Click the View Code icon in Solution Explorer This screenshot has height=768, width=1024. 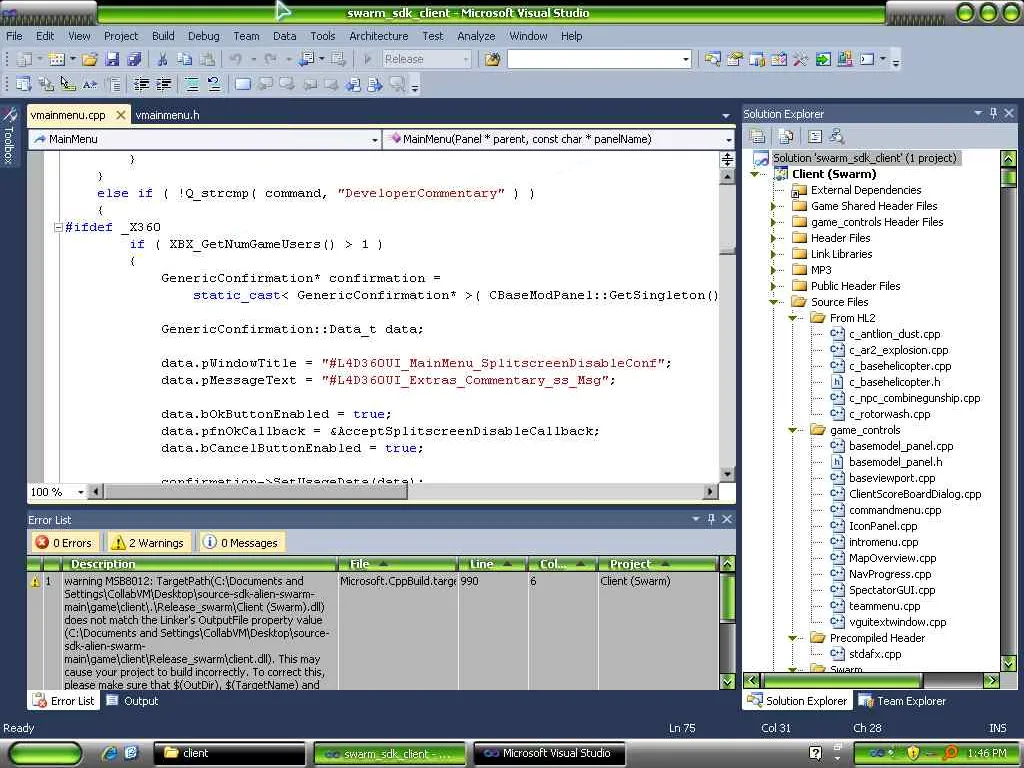coord(814,136)
